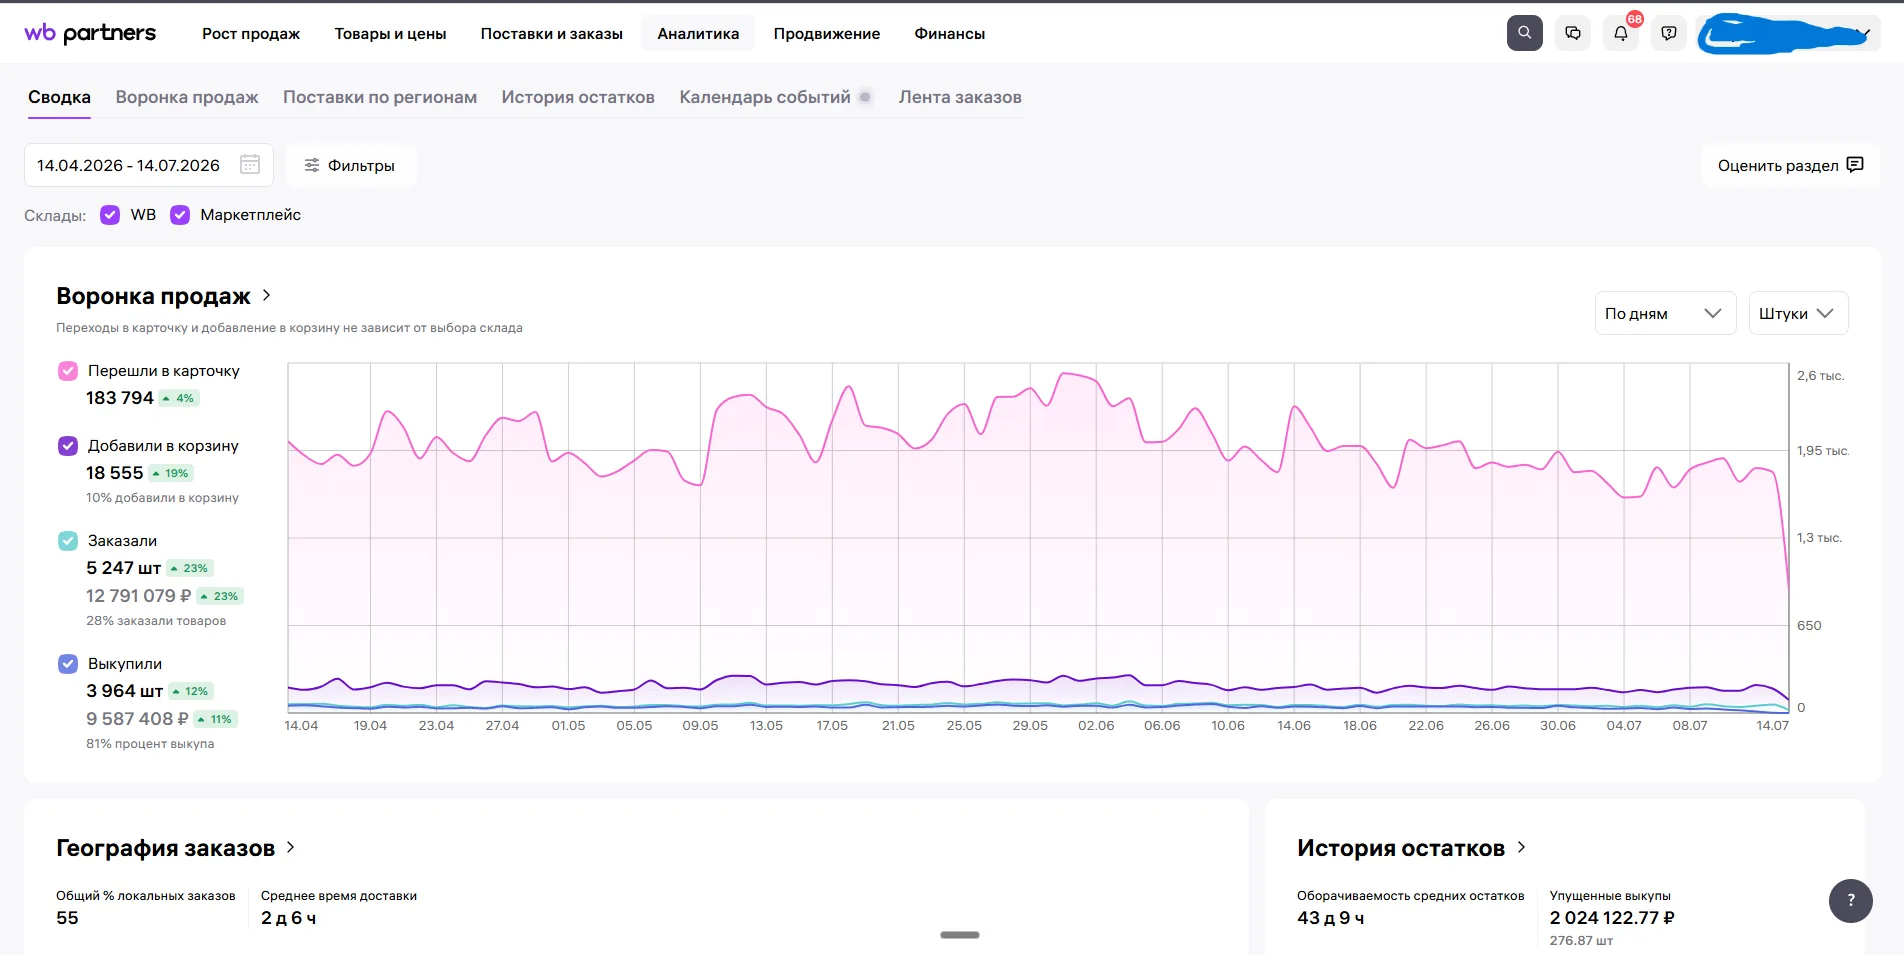Click the round help question-mark button

point(1851,900)
